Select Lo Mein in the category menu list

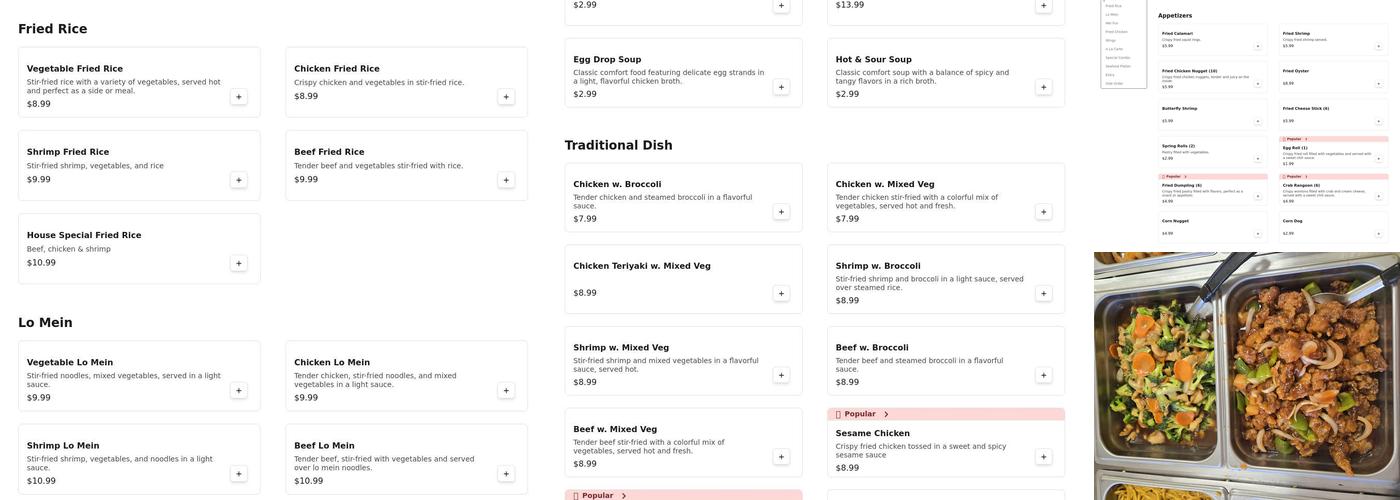click(1112, 14)
